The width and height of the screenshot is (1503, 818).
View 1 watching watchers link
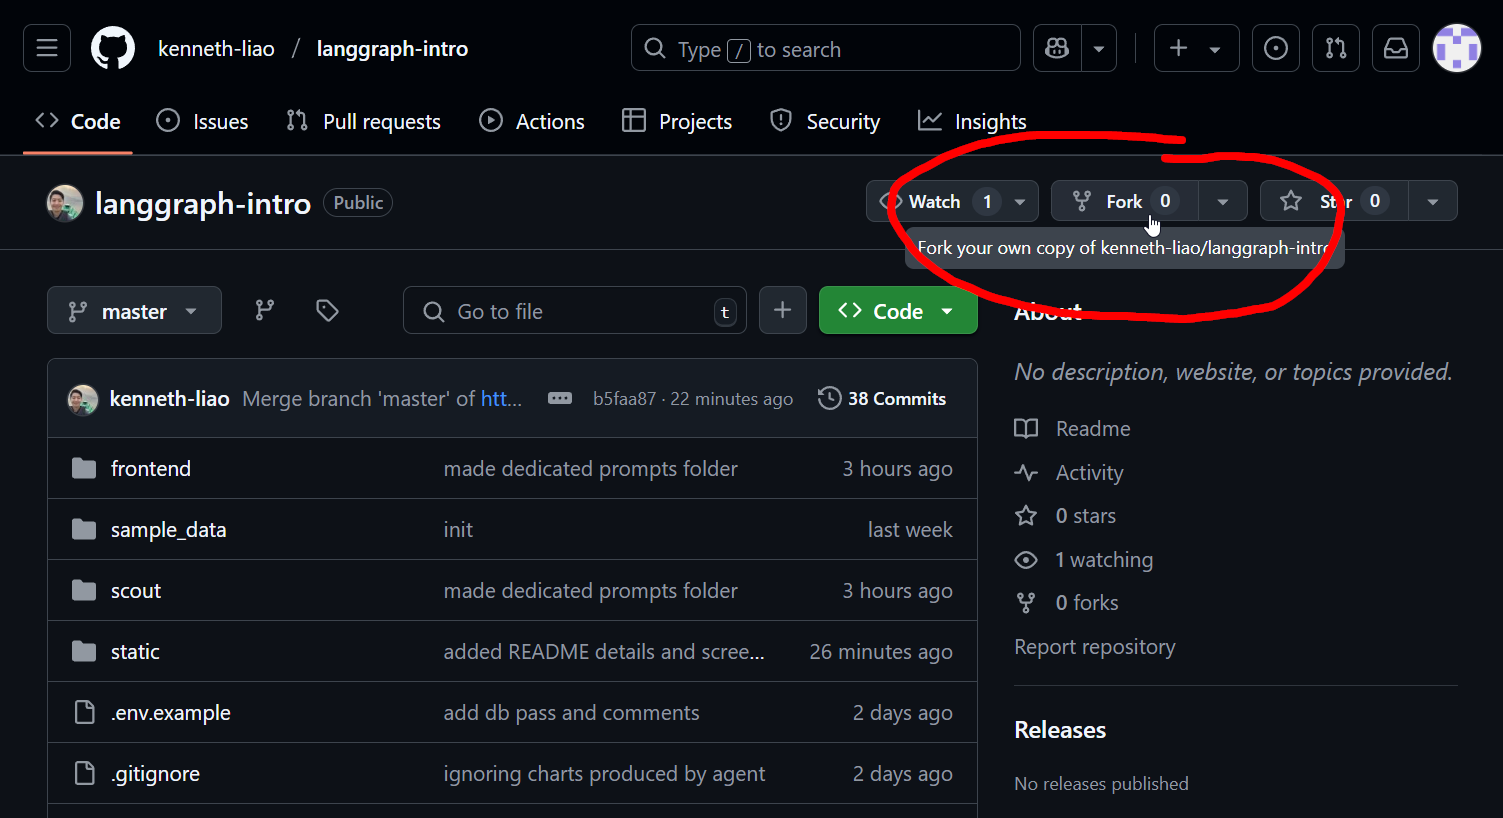pyautogui.click(x=1084, y=560)
